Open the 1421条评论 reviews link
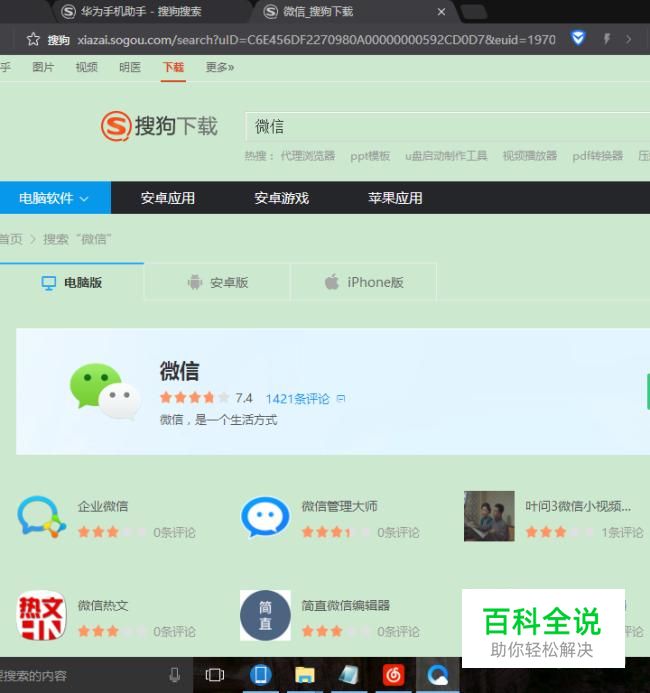 pos(297,399)
